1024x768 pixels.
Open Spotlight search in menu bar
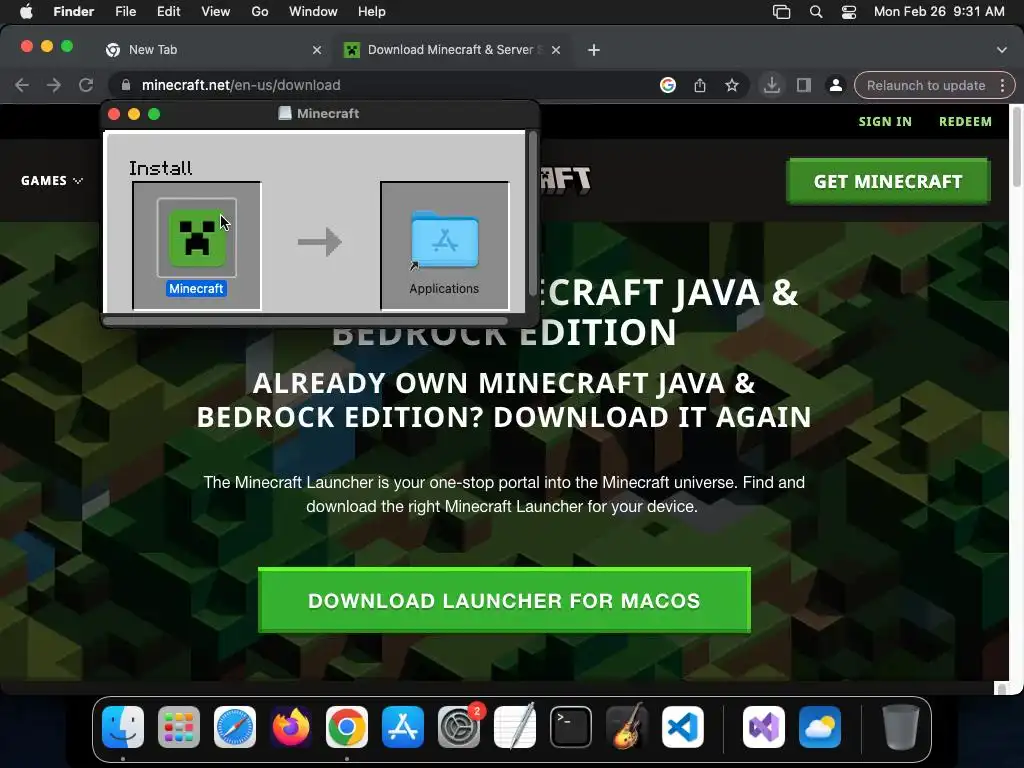click(x=816, y=12)
